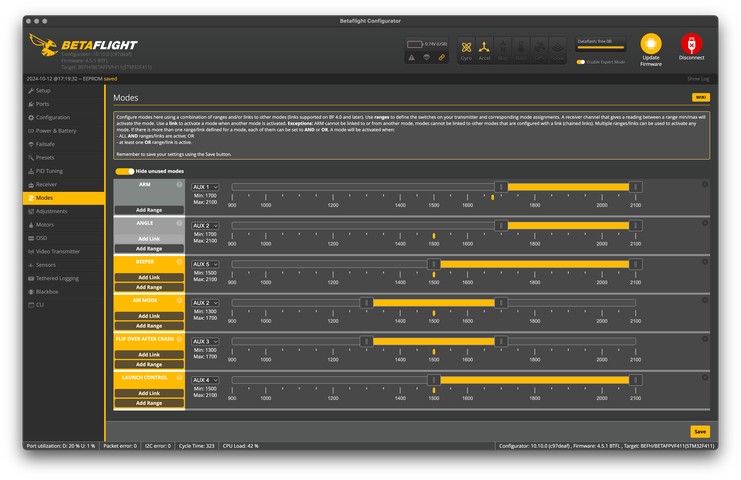Open the CLI tab
Viewport: 741px width, 480px height.
tap(63, 305)
